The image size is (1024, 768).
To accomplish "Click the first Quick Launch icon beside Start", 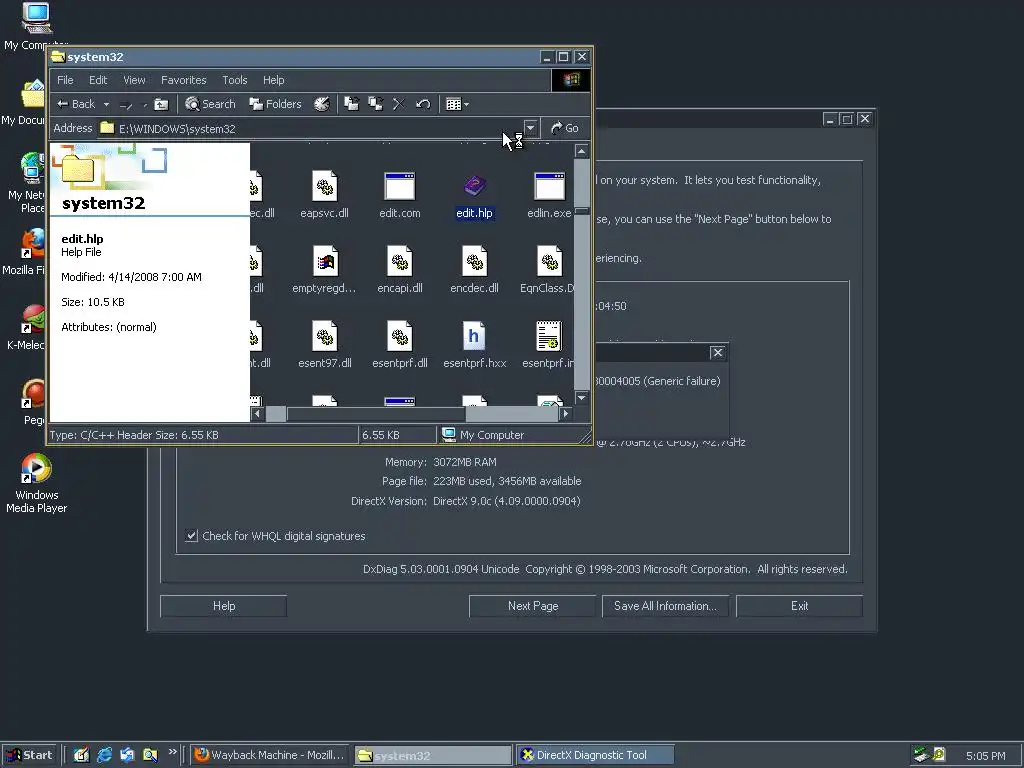I will click(x=81, y=755).
